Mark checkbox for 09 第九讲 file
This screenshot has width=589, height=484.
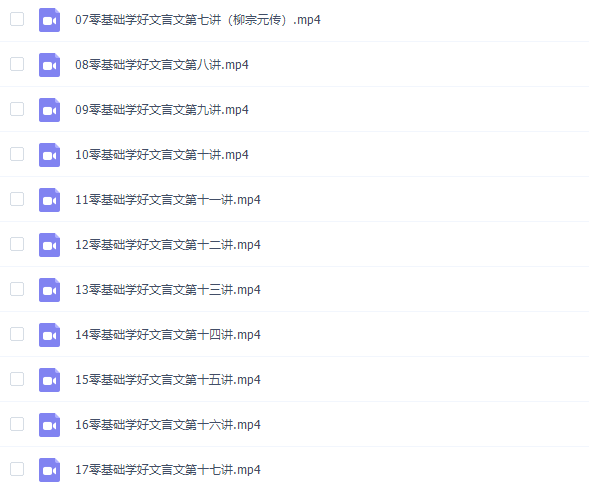[17, 109]
